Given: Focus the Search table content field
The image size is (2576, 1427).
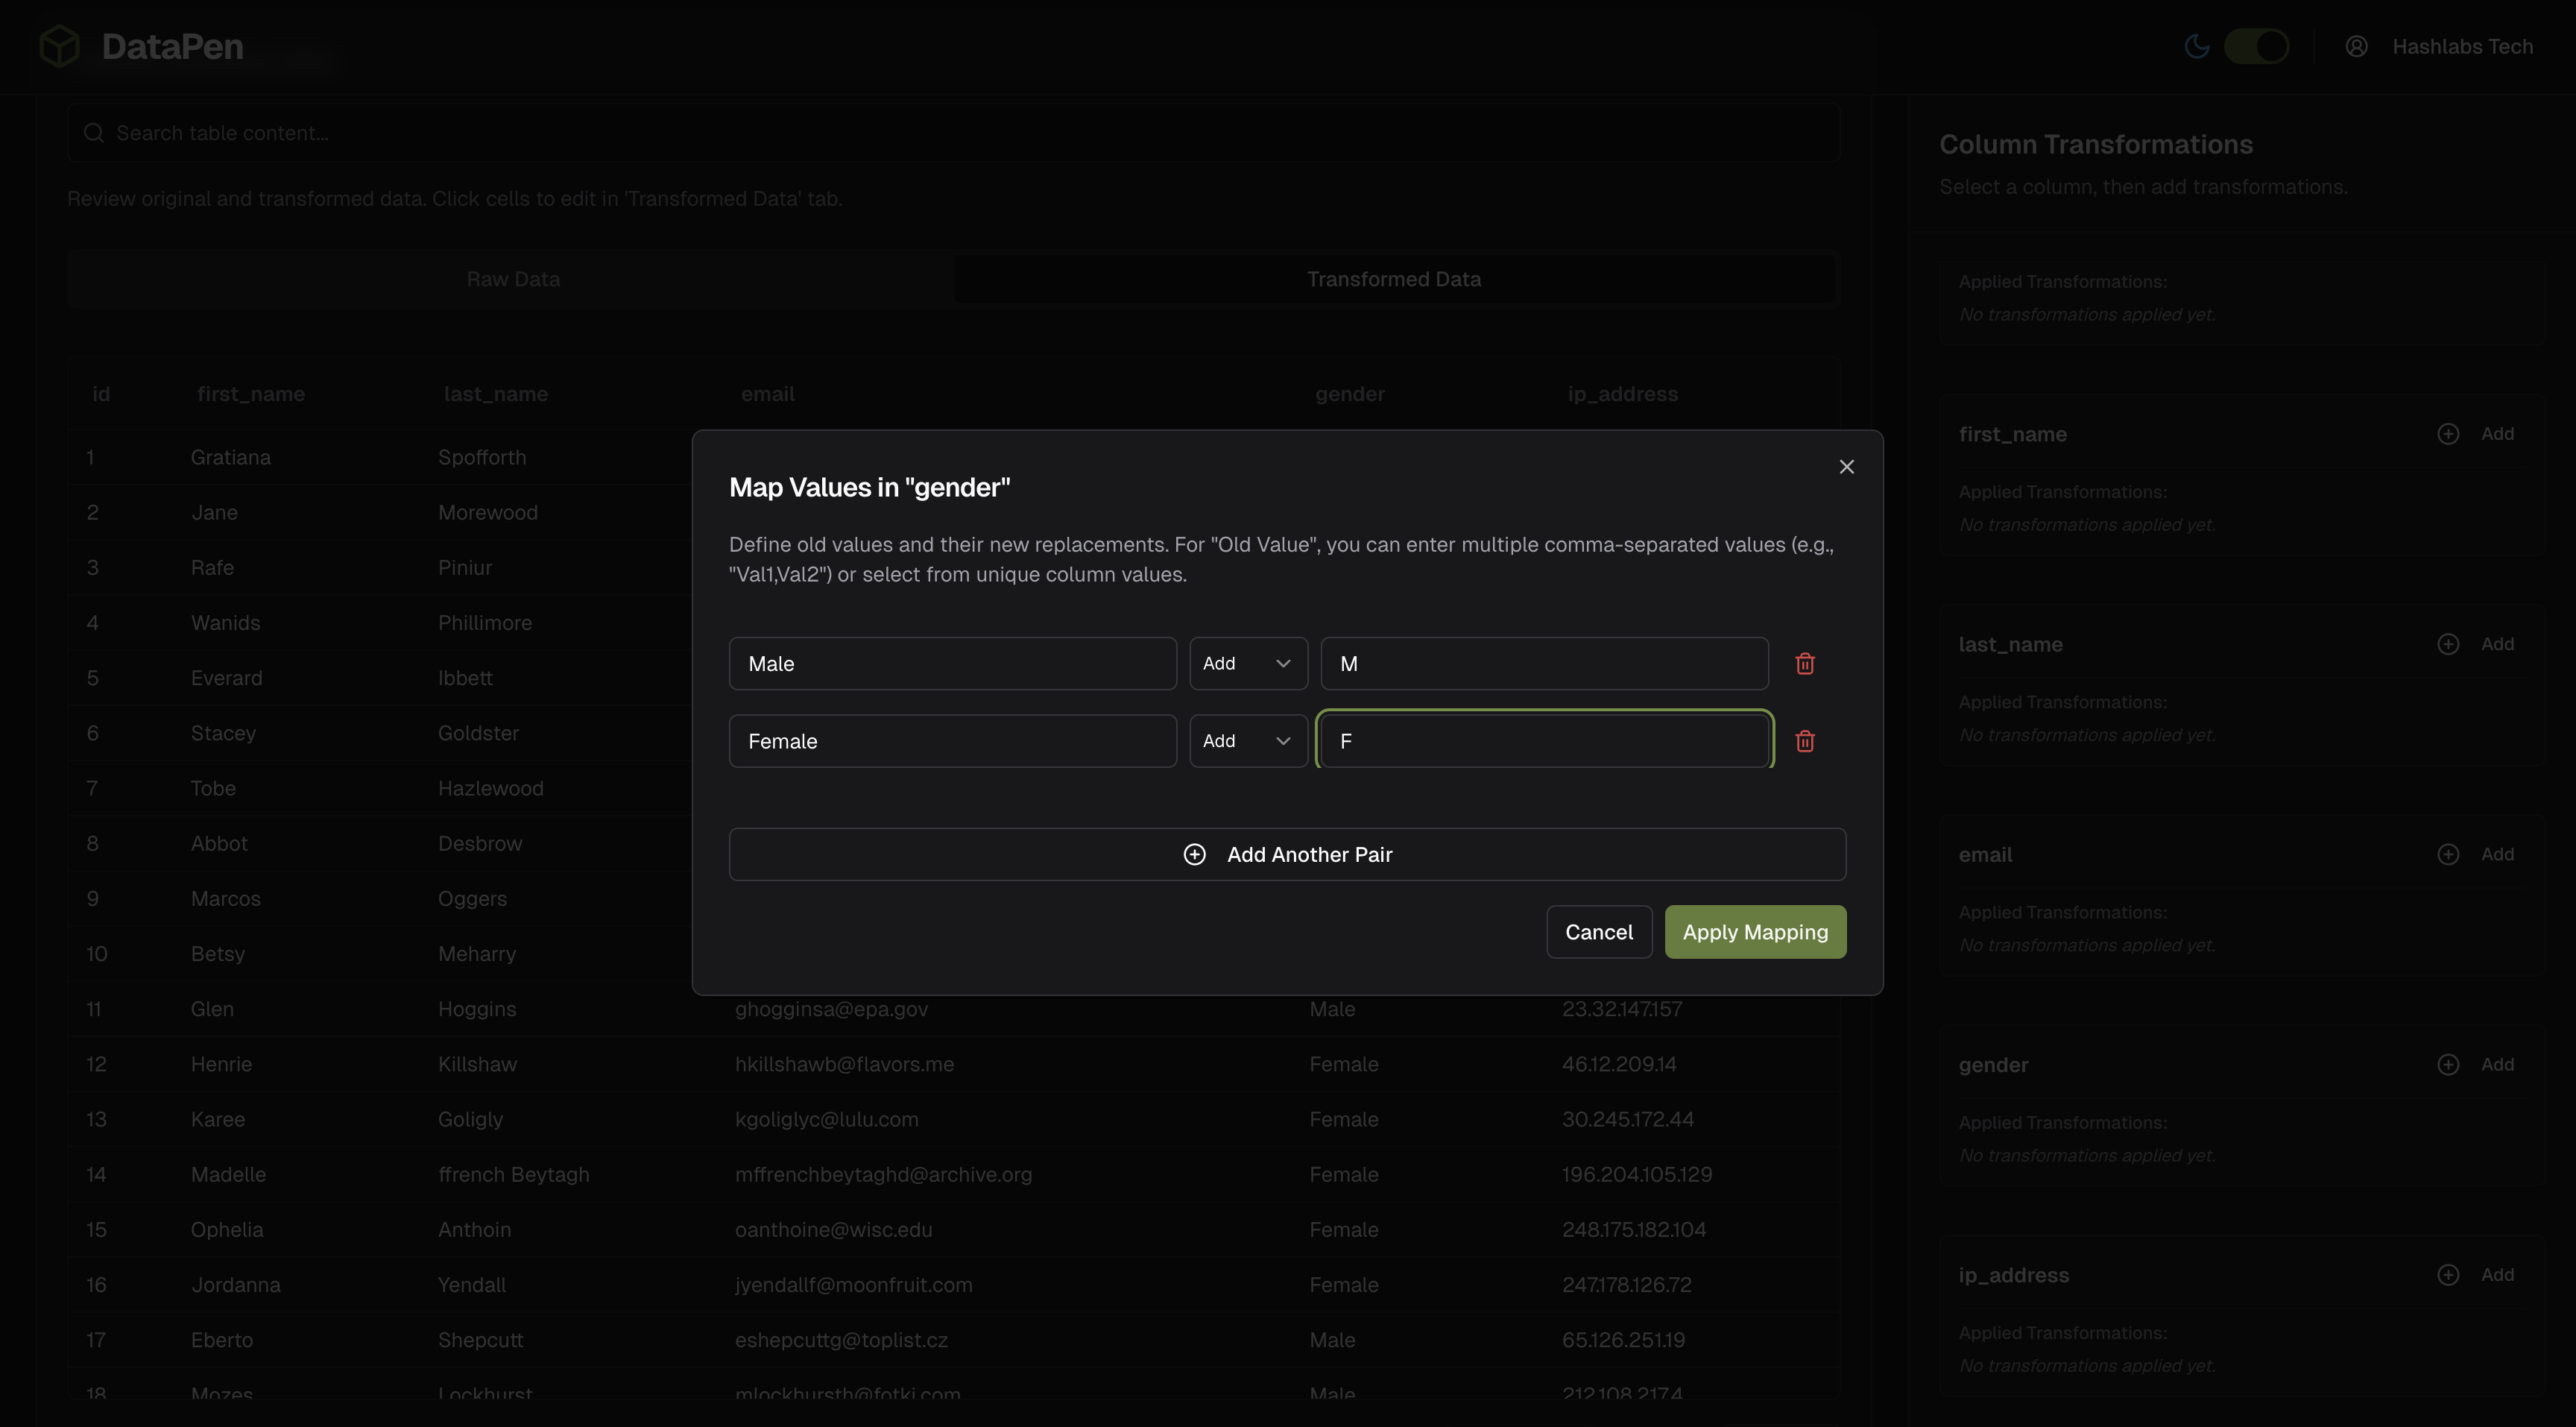Looking at the screenshot, I should [953, 133].
